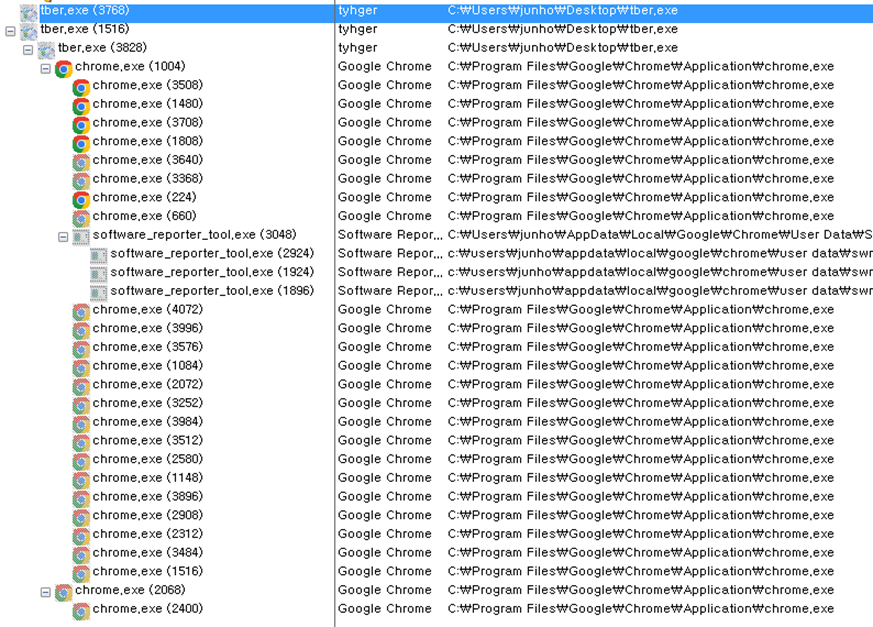The width and height of the screenshot is (873, 627).
Task: Select process chrome.exe (2908)
Action: point(148,515)
